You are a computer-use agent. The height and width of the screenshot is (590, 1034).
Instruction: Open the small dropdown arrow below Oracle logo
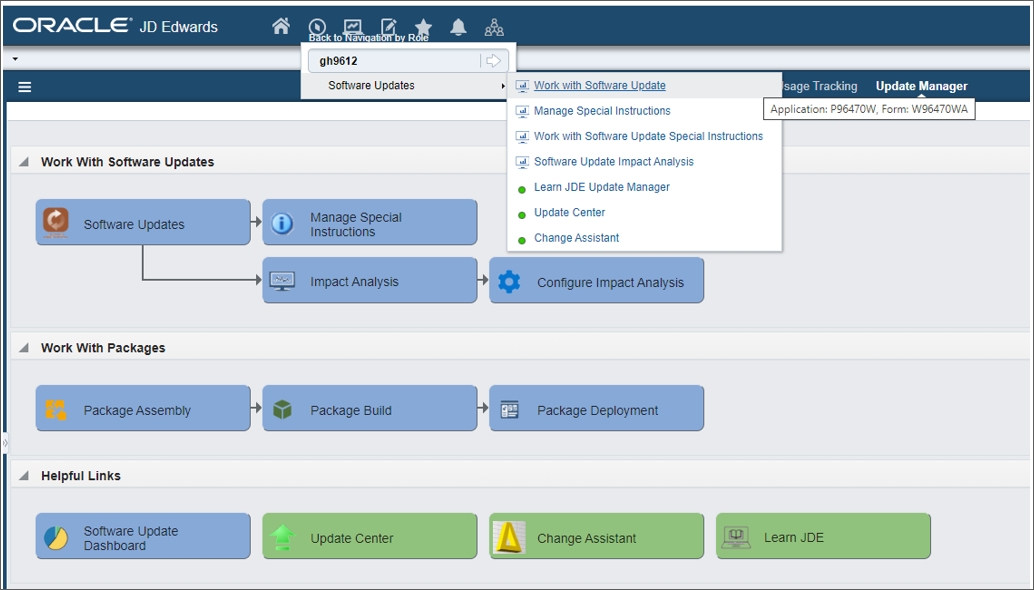[15, 59]
